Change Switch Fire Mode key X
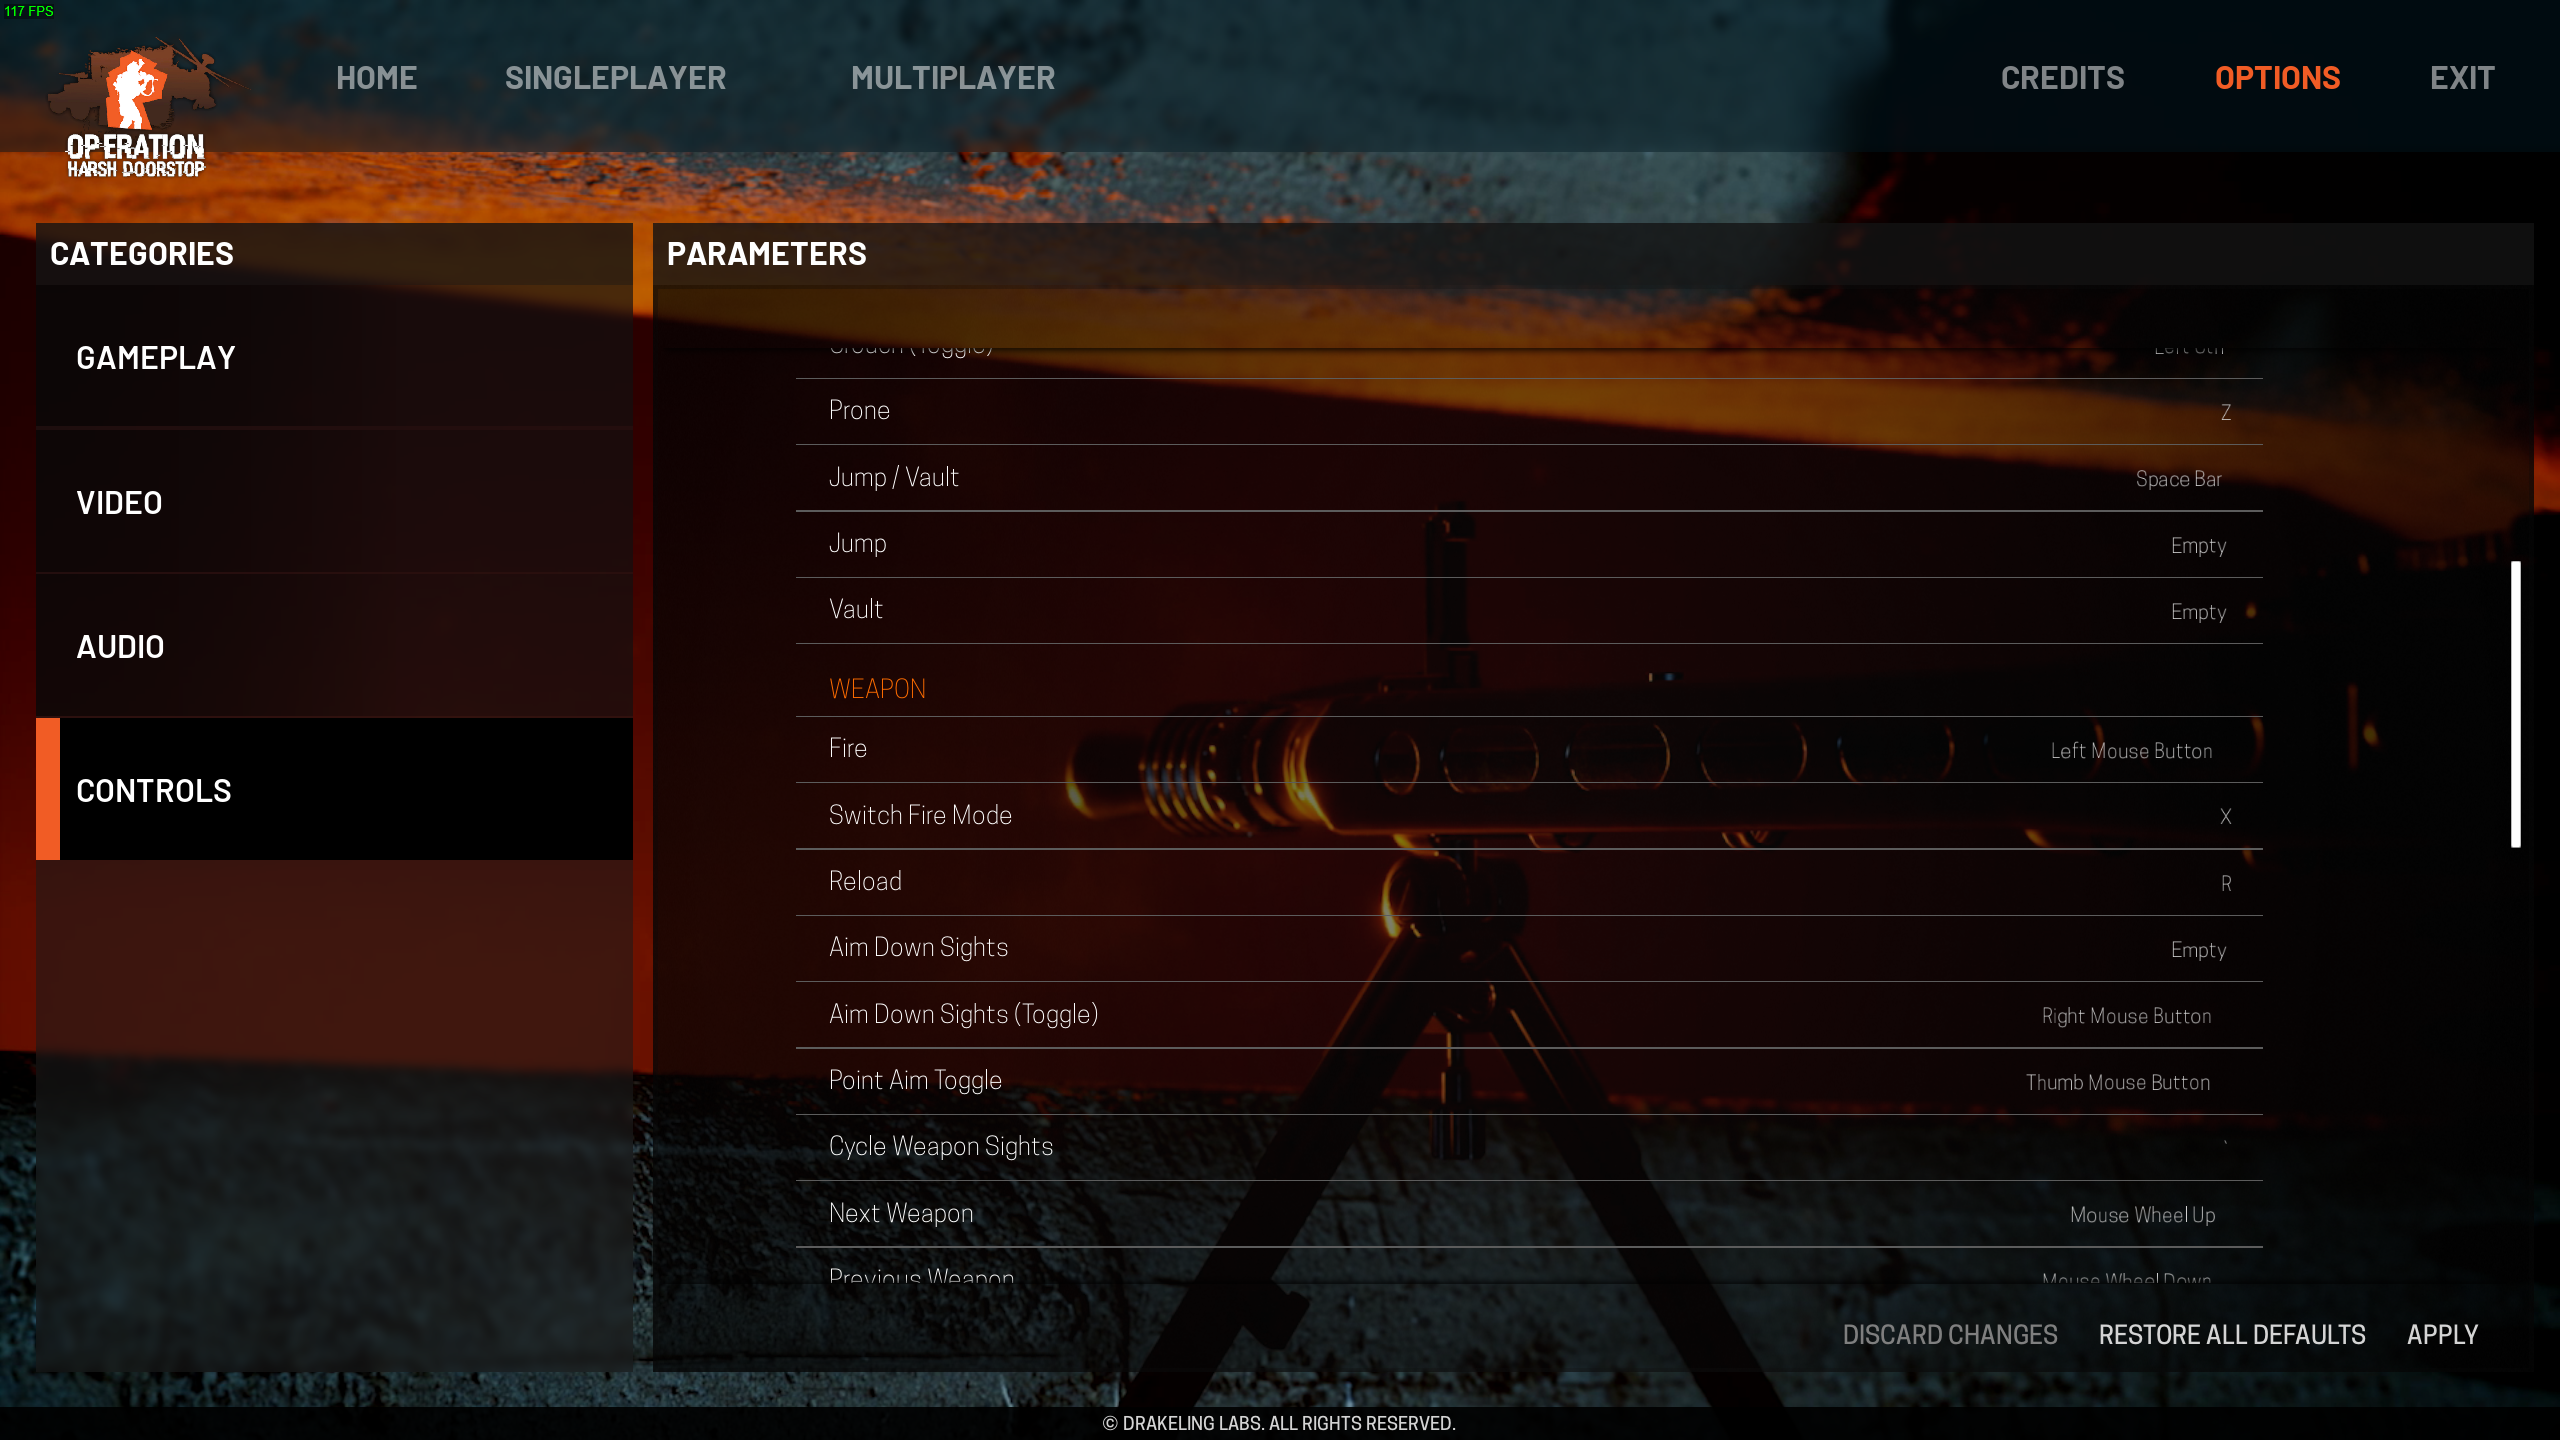The height and width of the screenshot is (1440, 2560). point(2225,817)
